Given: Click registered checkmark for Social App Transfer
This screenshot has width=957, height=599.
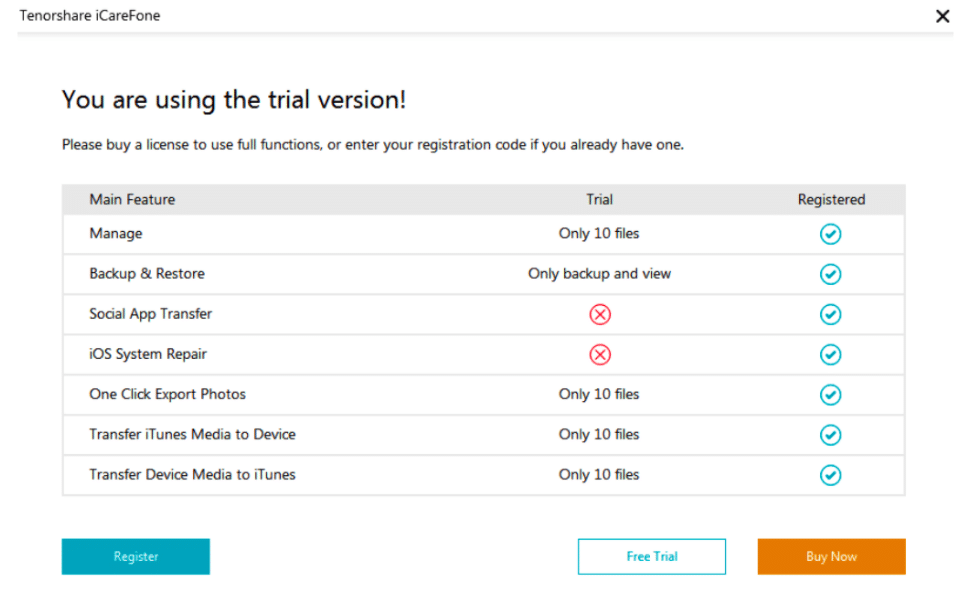Looking at the screenshot, I should 830,314.
